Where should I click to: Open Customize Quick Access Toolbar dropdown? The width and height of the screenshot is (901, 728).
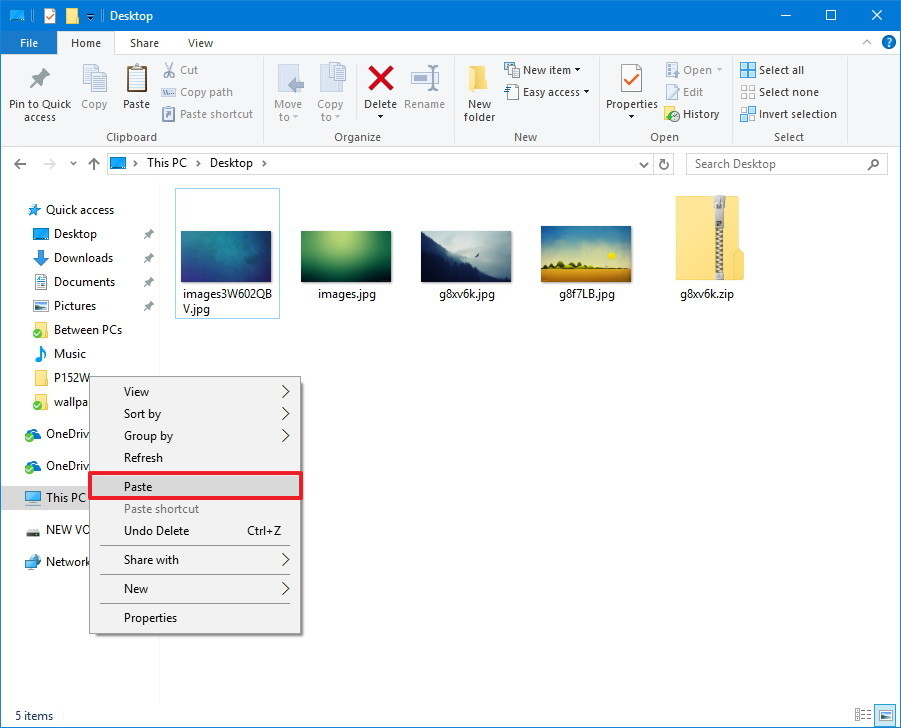pyautogui.click(x=90, y=17)
